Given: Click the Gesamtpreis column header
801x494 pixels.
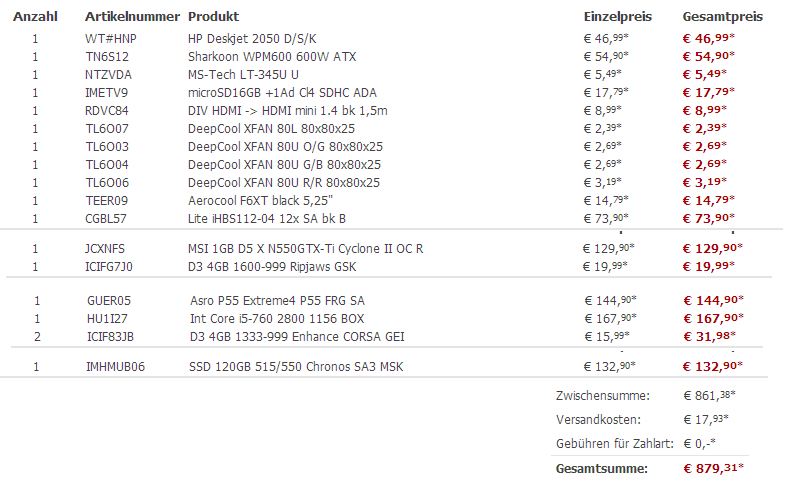Looking at the screenshot, I should pyautogui.click(x=723, y=17).
